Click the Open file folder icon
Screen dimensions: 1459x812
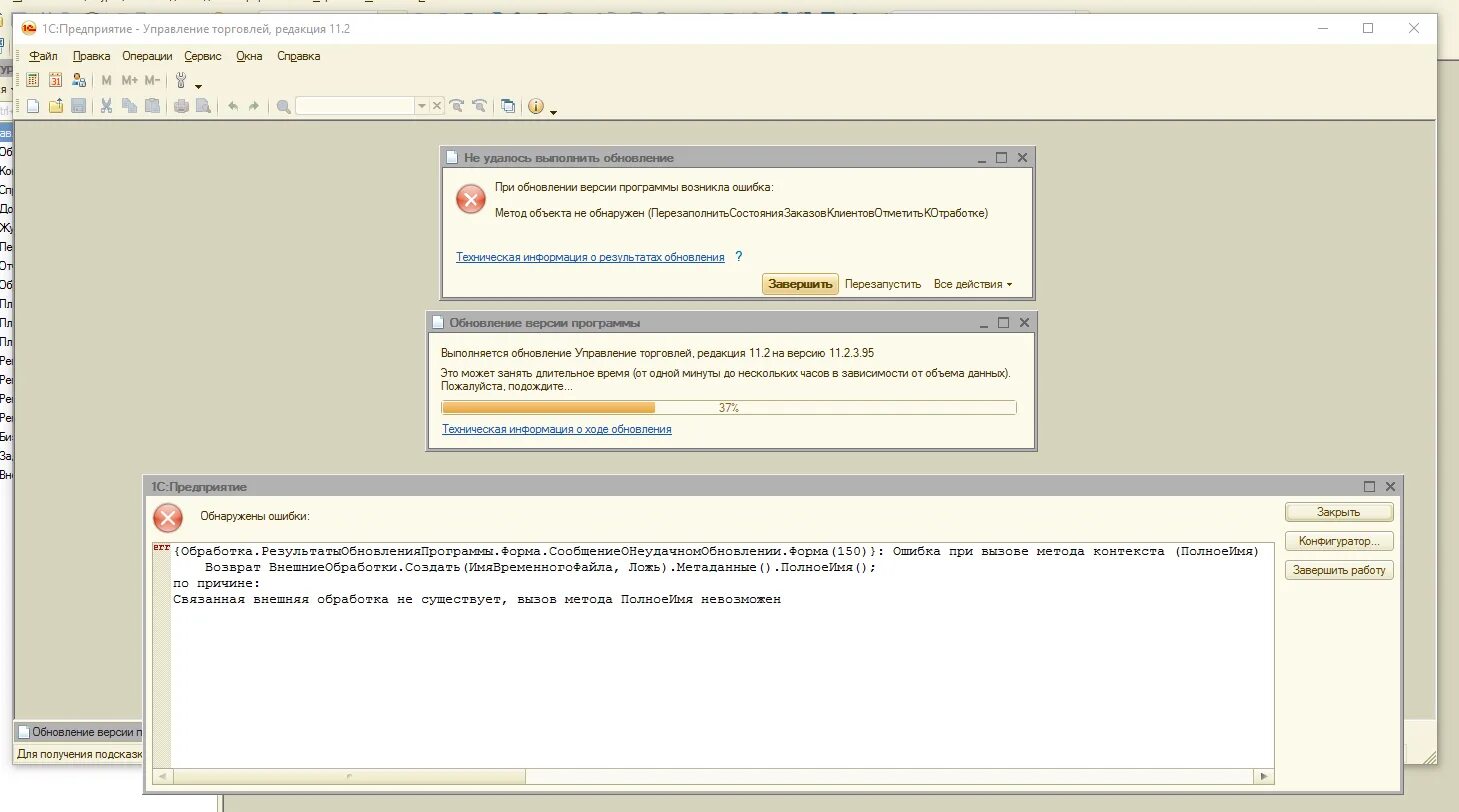[56, 106]
